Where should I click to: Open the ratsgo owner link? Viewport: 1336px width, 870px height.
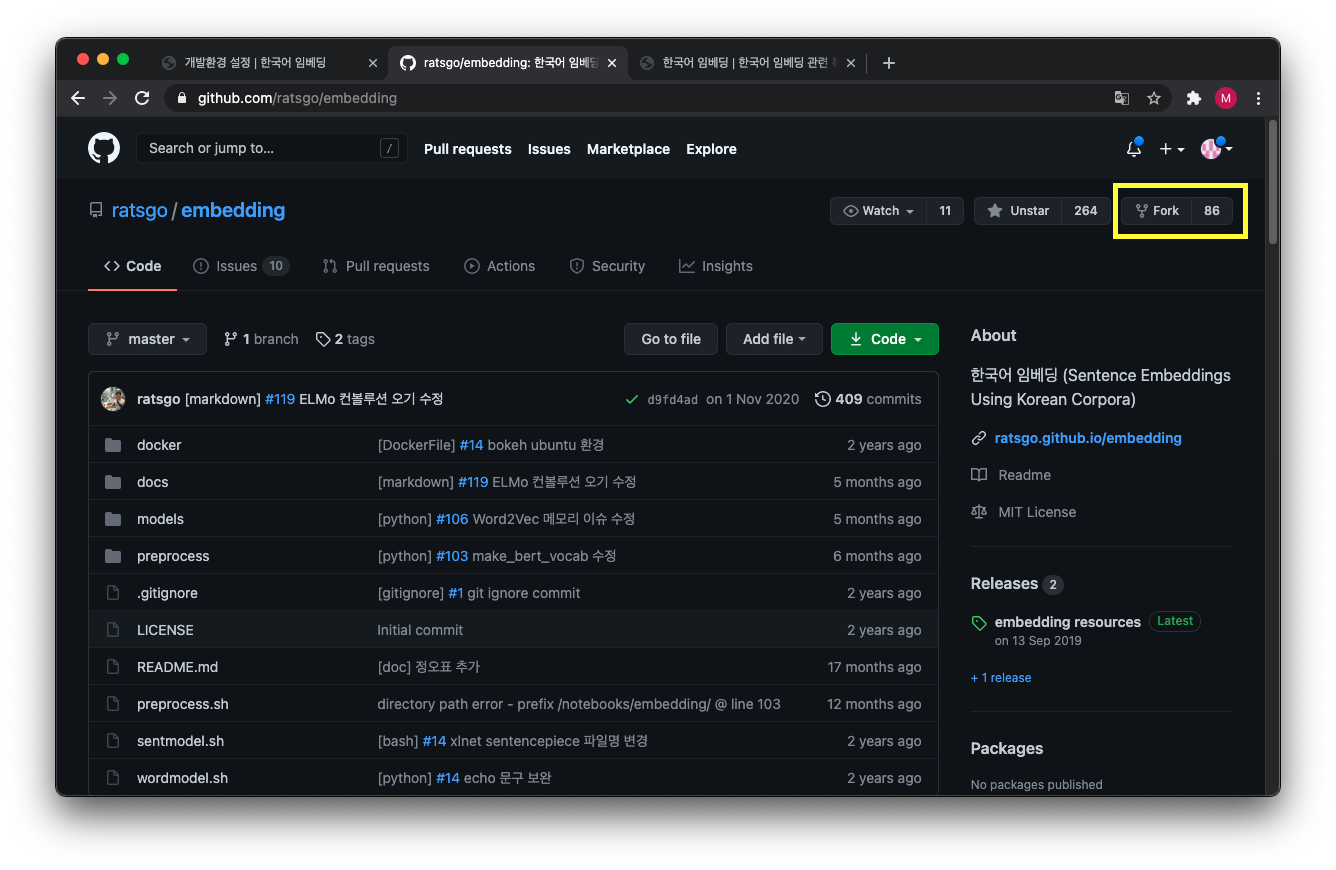click(x=139, y=210)
